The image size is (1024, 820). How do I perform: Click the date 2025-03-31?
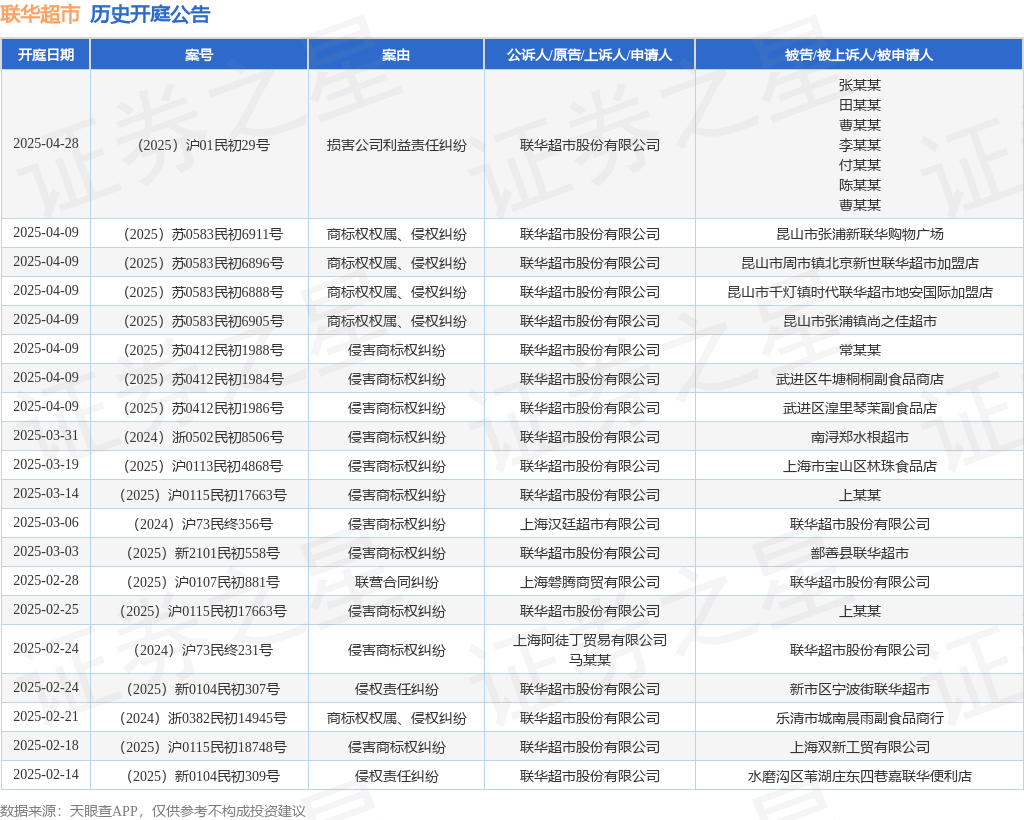[46, 435]
